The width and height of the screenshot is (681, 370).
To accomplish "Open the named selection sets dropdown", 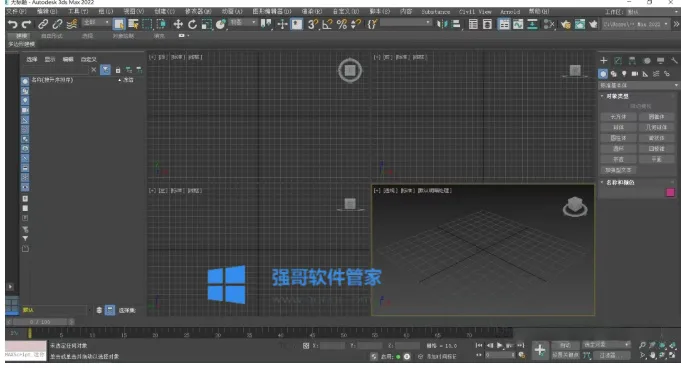I will pyautogui.click(x=406, y=22).
